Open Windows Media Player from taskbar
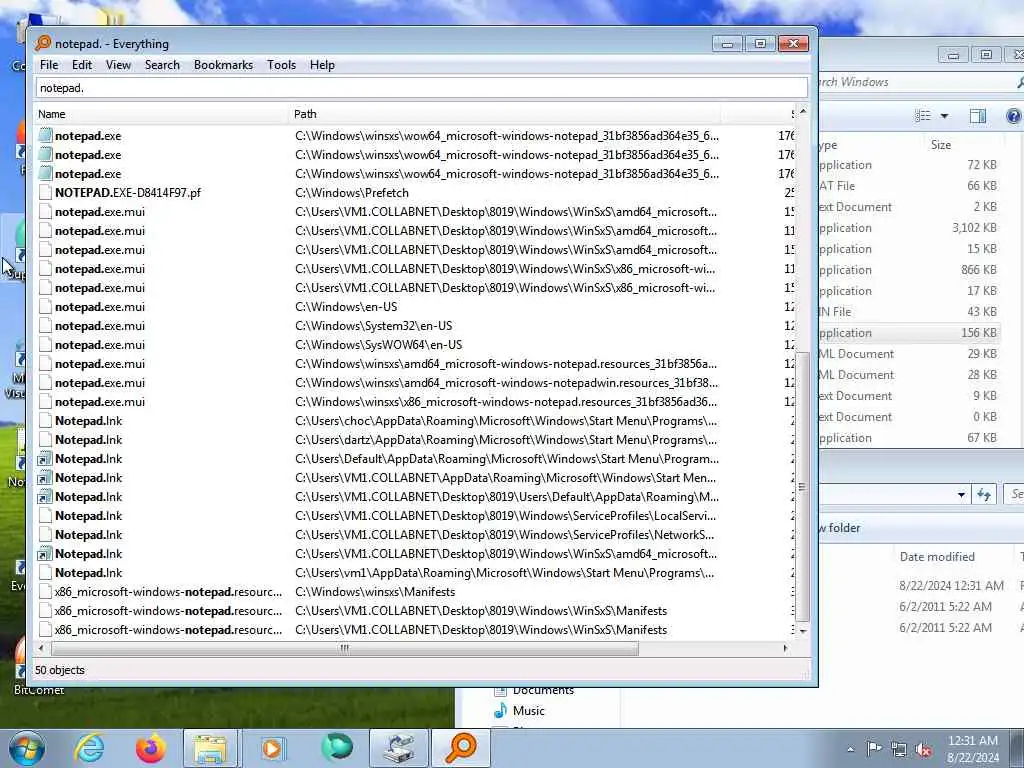Image resolution: width=1024 pixels, height=768 pixels. (273, 748)
